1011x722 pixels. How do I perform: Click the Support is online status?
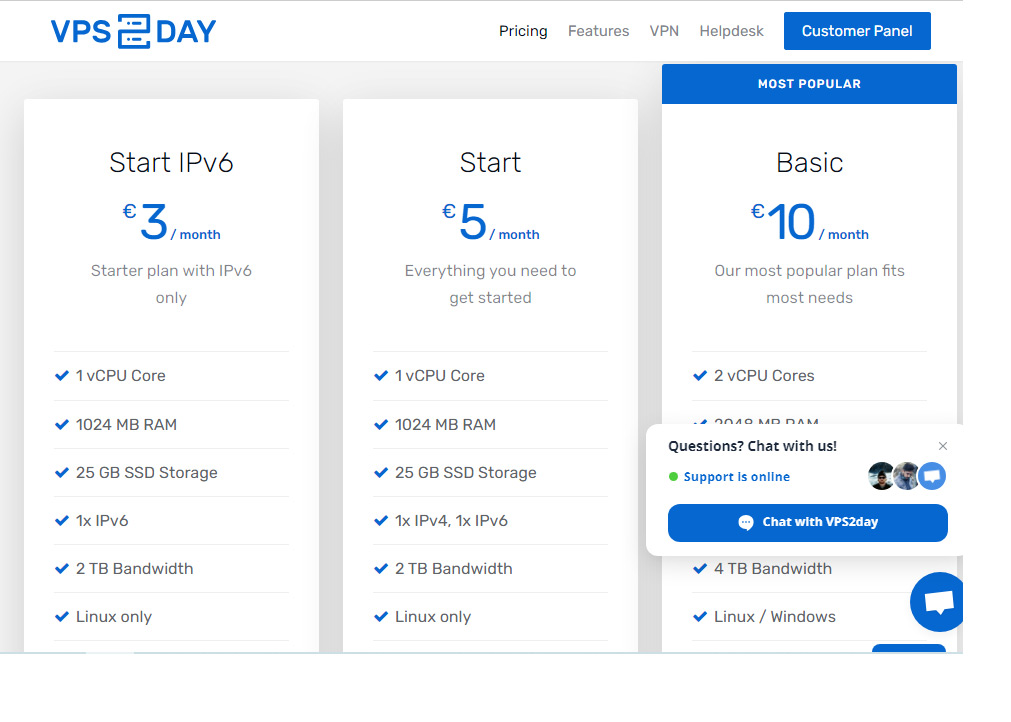729,477
